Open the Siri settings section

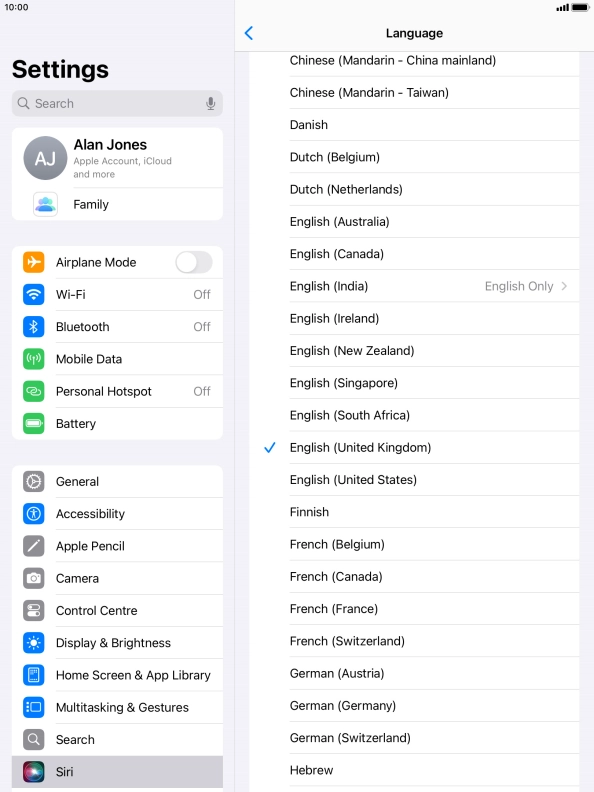tap(117, 772)
